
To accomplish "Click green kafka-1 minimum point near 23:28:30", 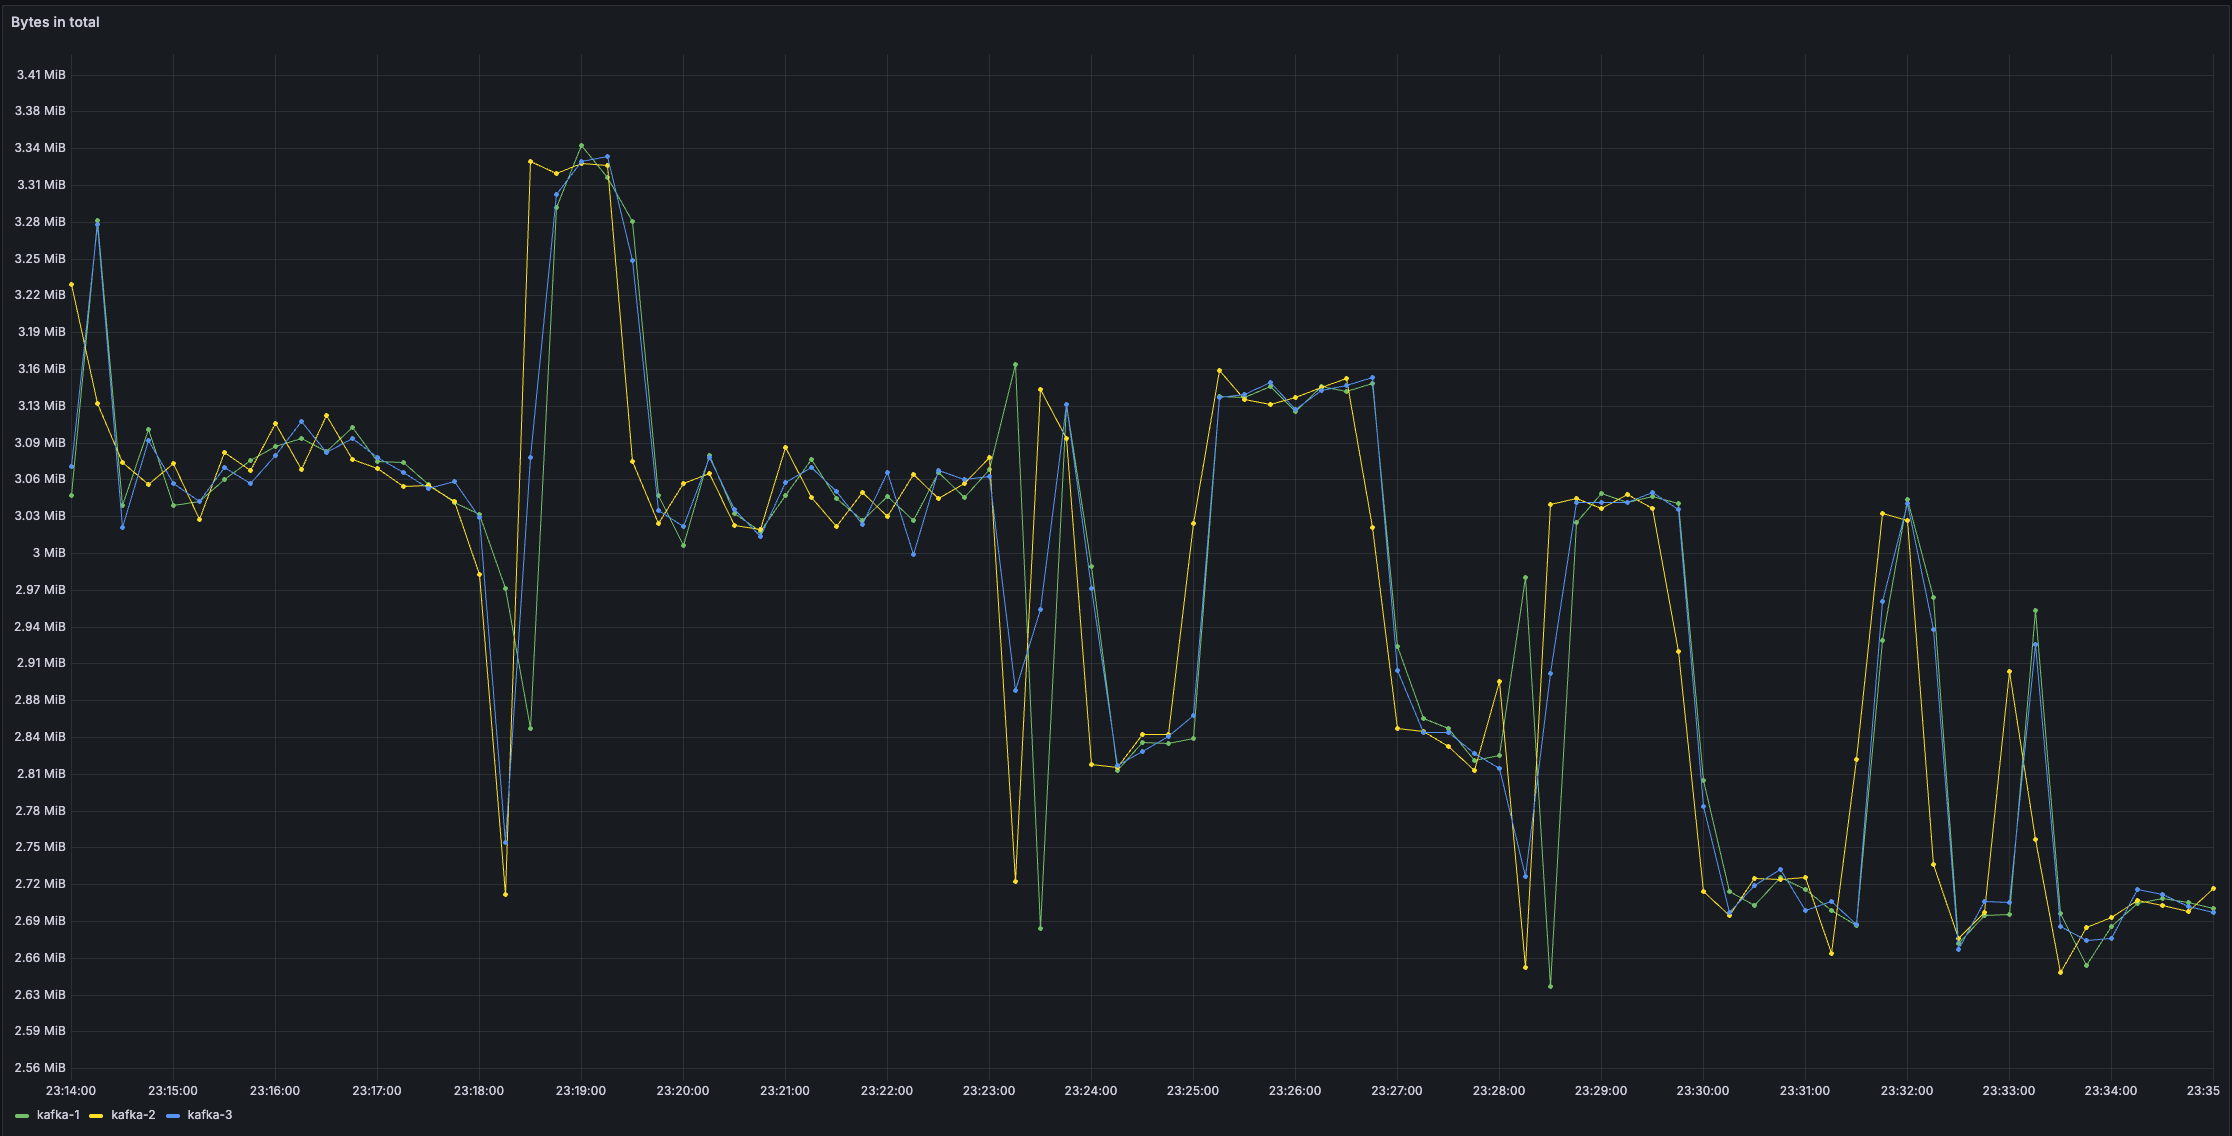I will pyautogui.click(x=1550, y=986).
